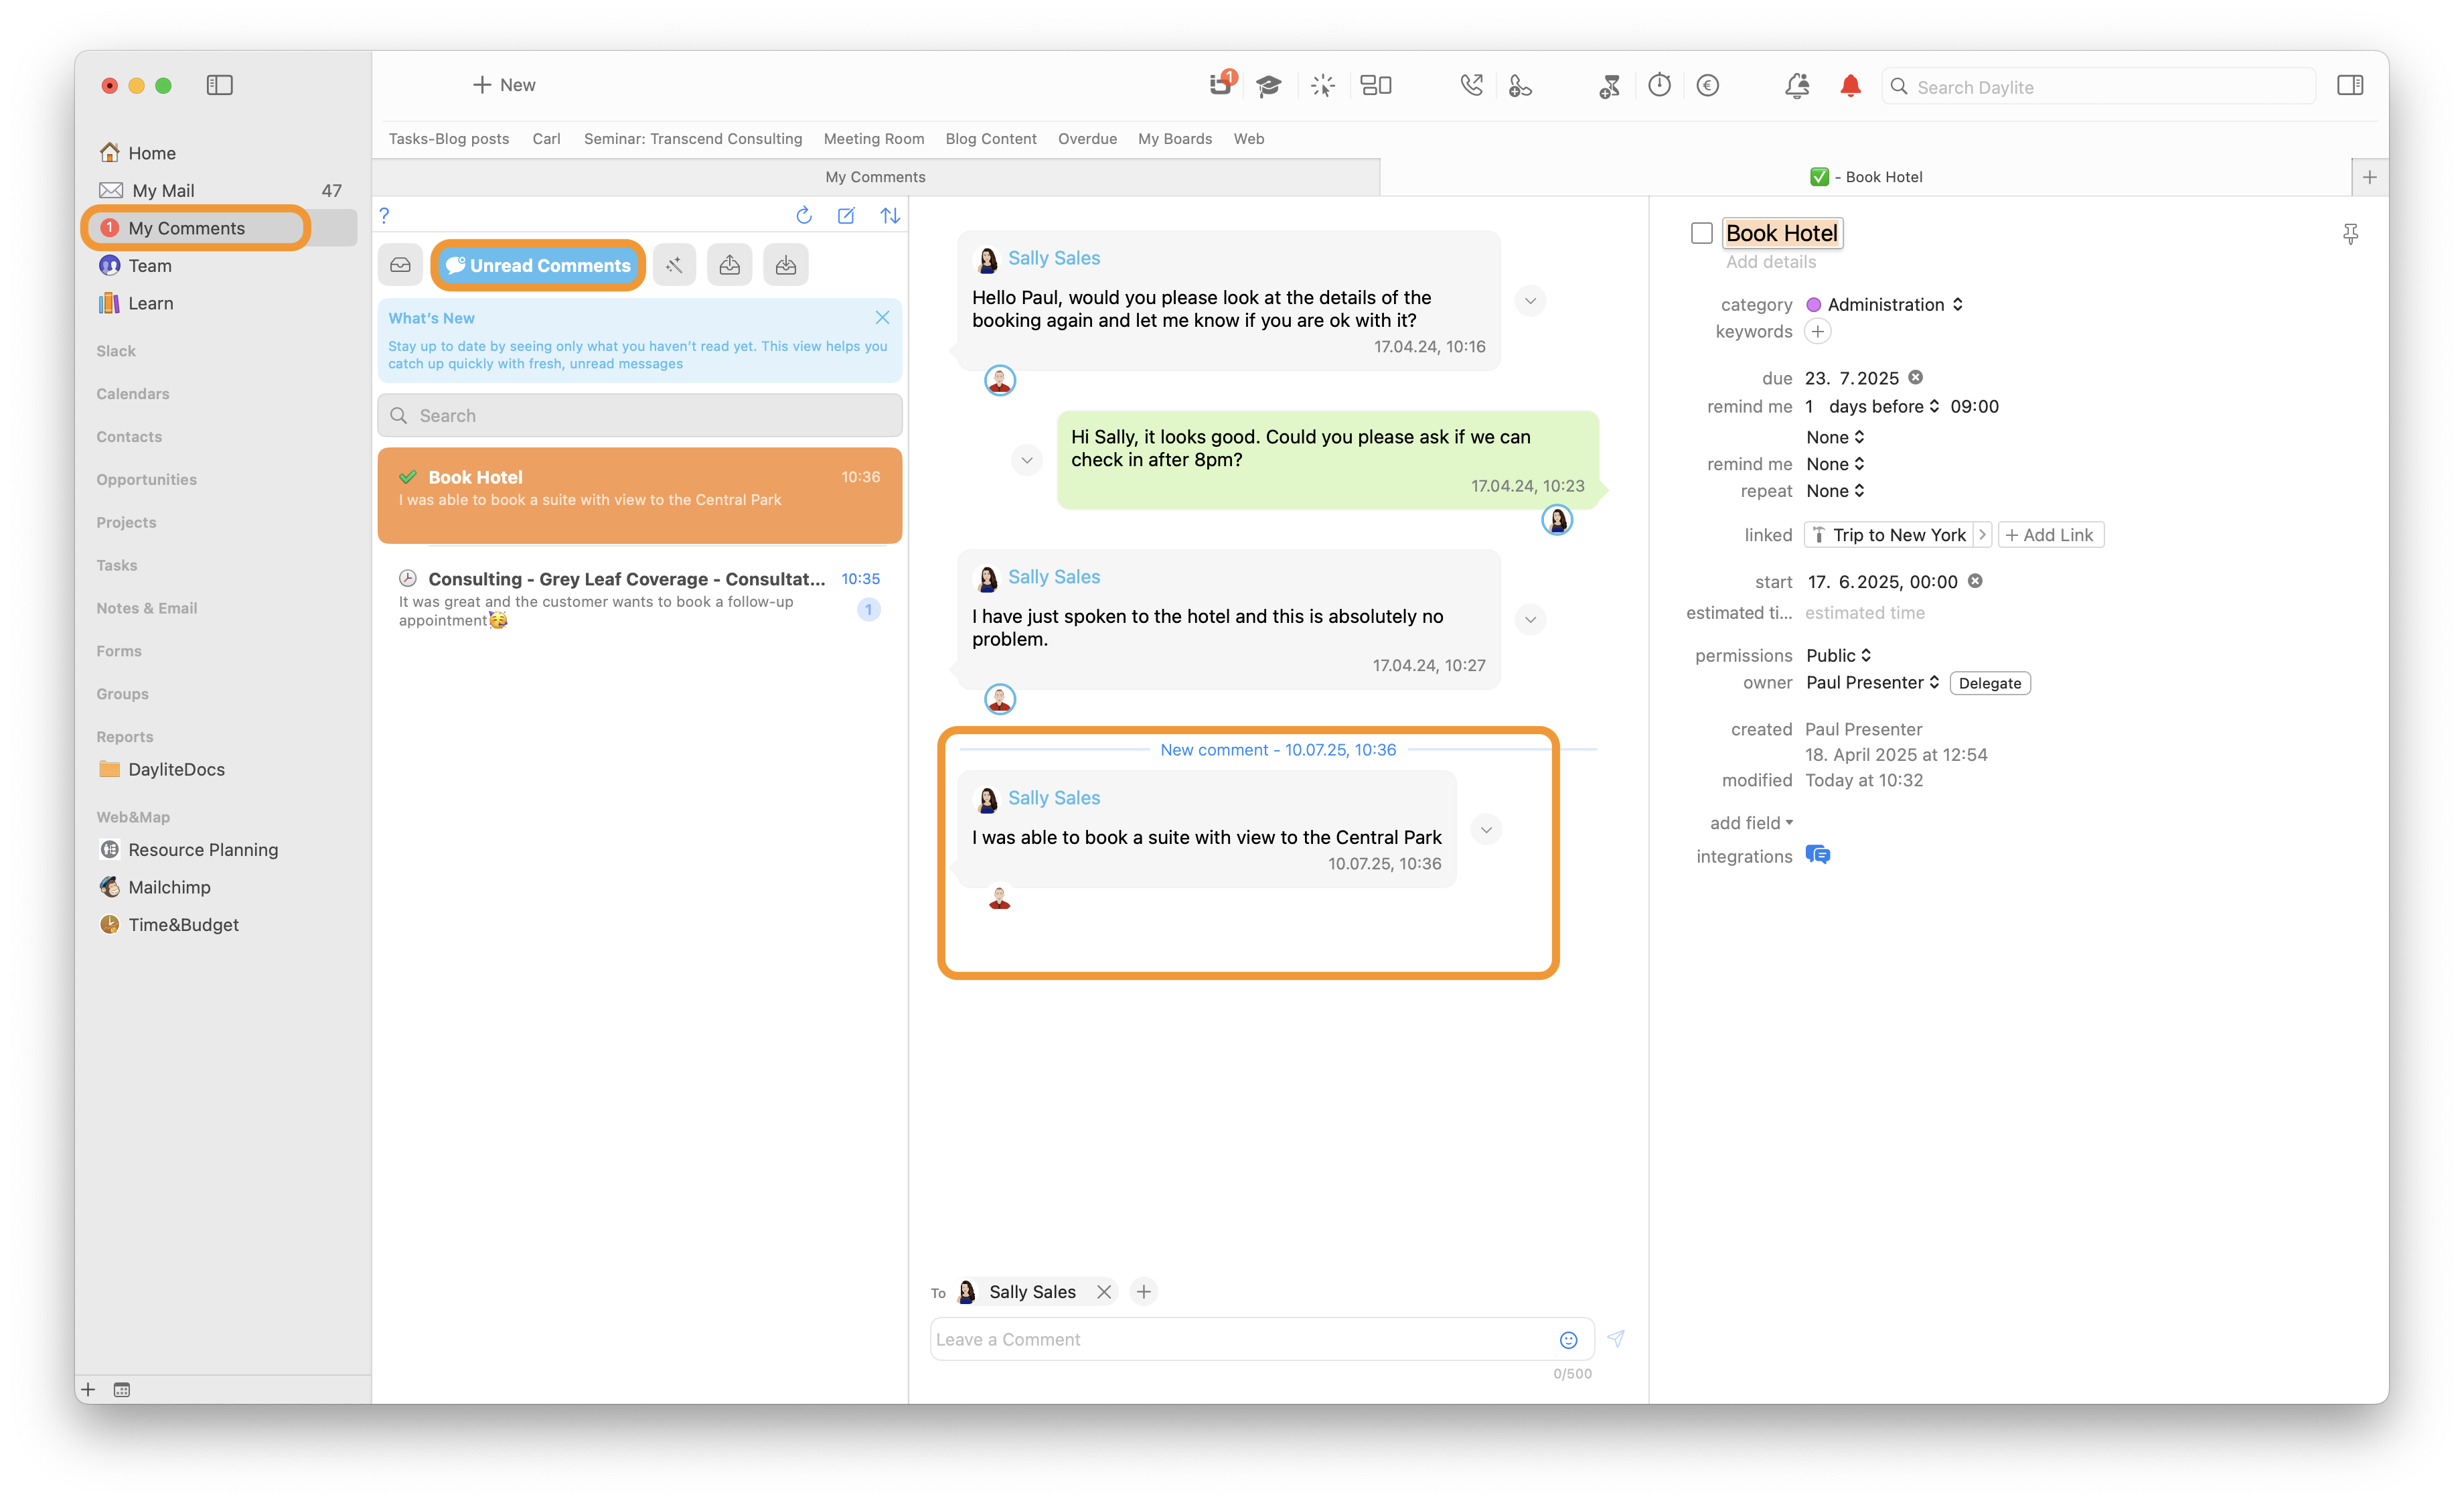Clear the start date 17.6.2025
The width and height of the screenshot is (2464, 1503).
(1975, 581)
